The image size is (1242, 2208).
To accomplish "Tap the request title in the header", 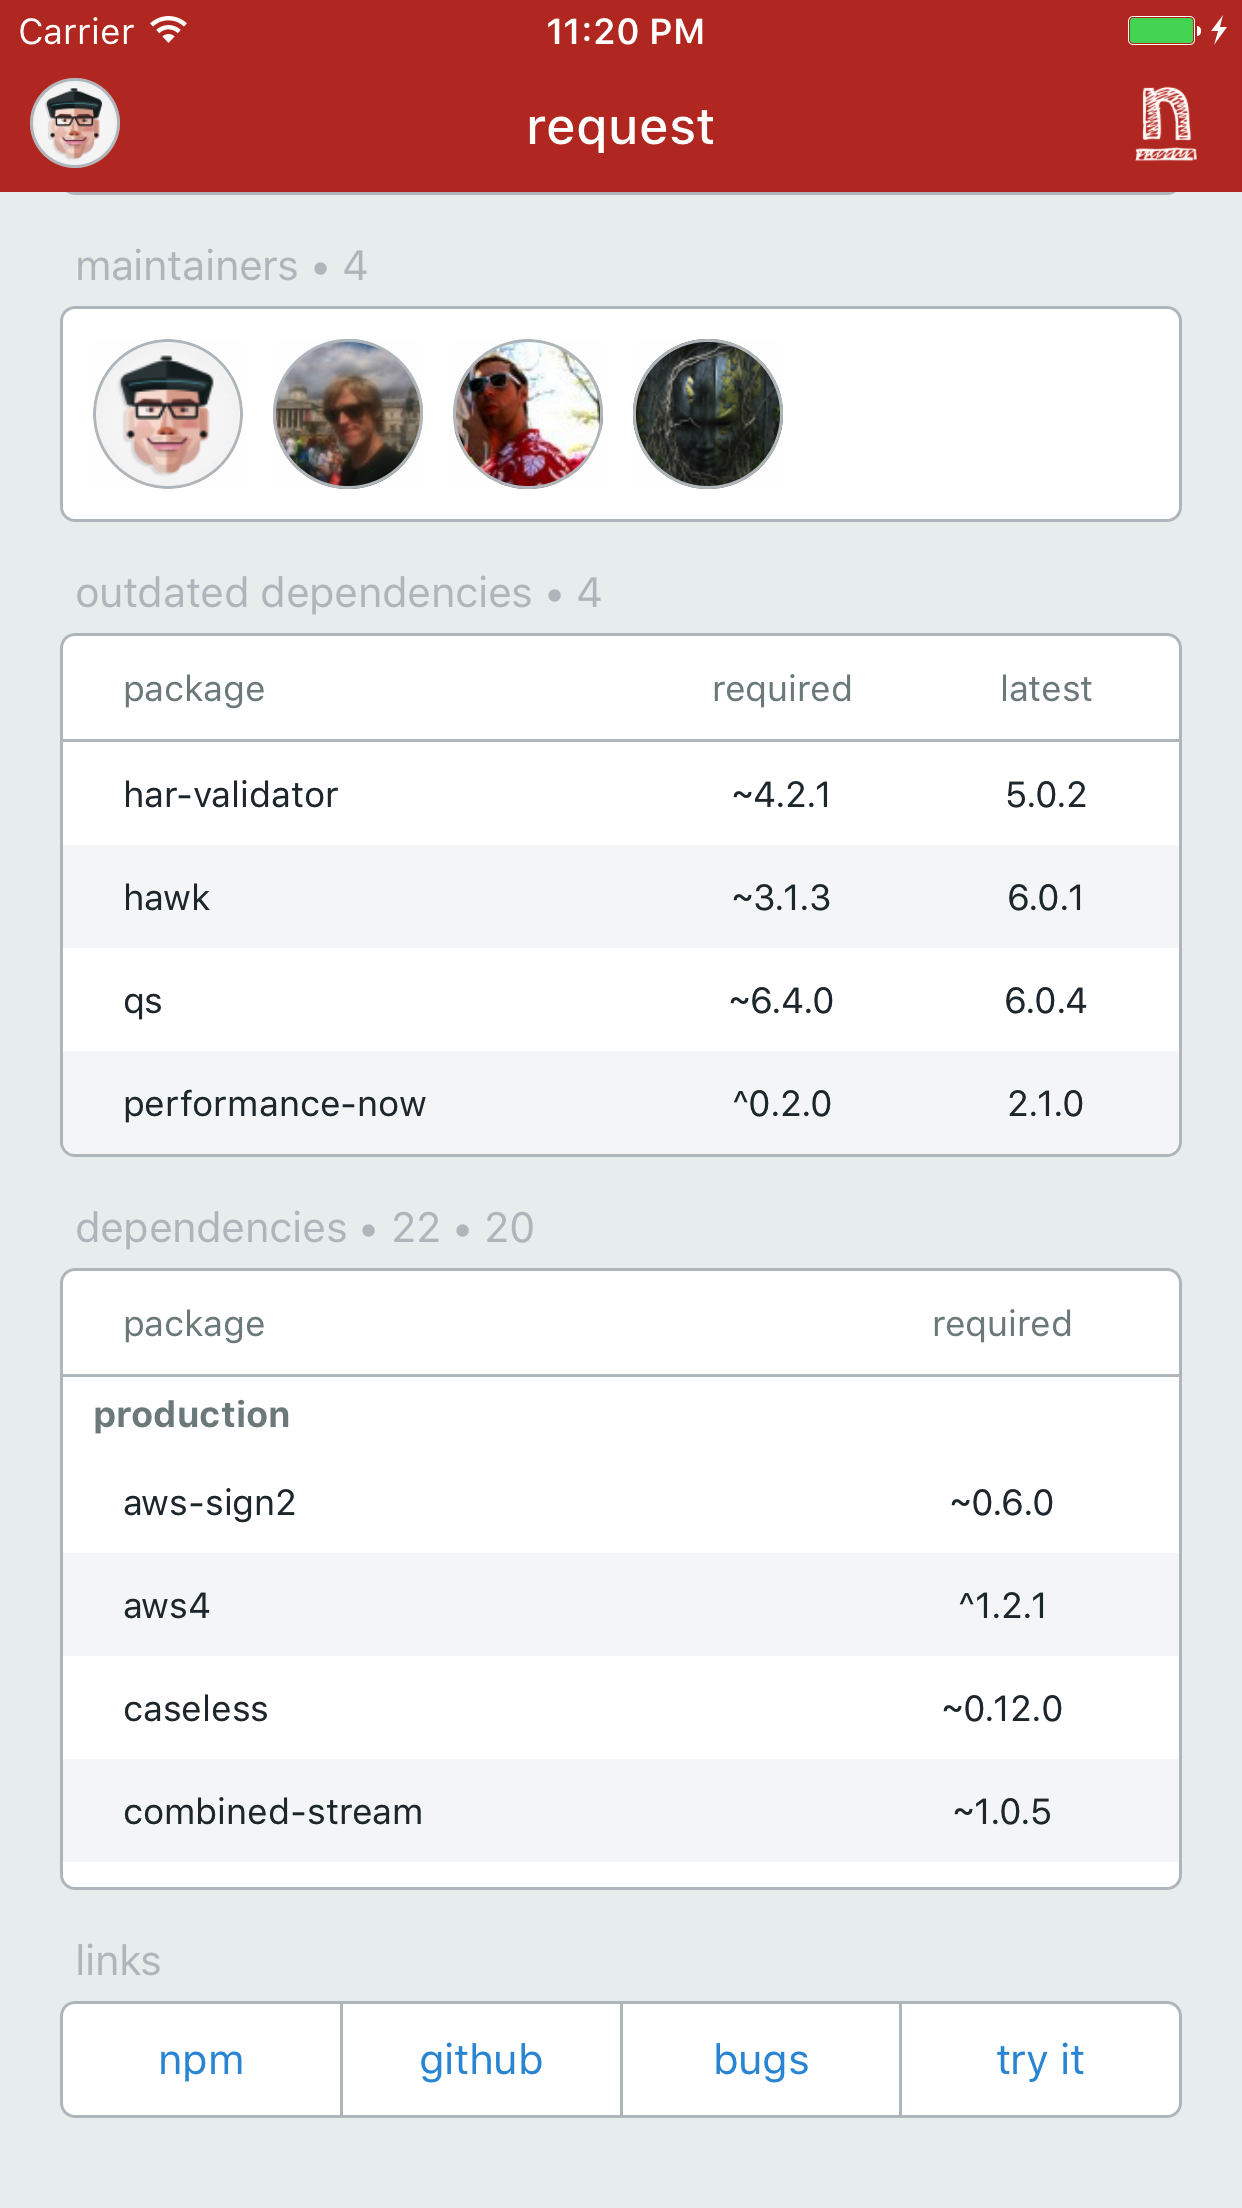I will pos(621,127).
